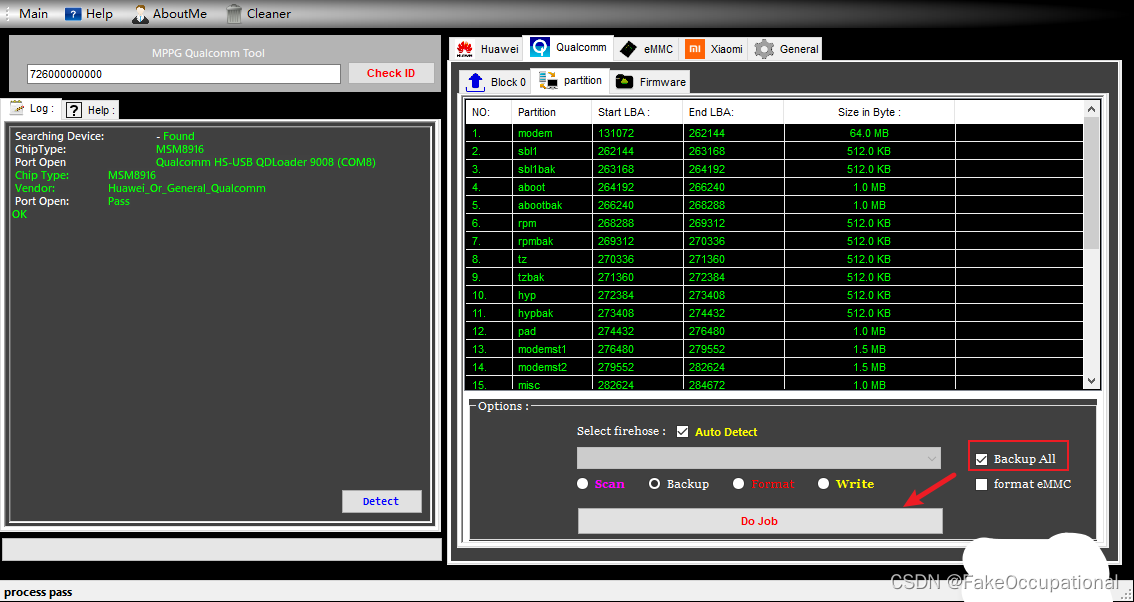This screenshot has height=602, width=1134.
Task: Select the hypbak partition name
Action: (x=536, y=313)
